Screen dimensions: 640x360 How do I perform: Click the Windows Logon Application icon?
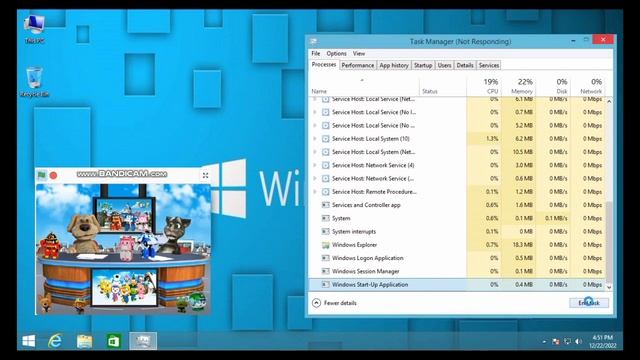(x=325, y=258)
